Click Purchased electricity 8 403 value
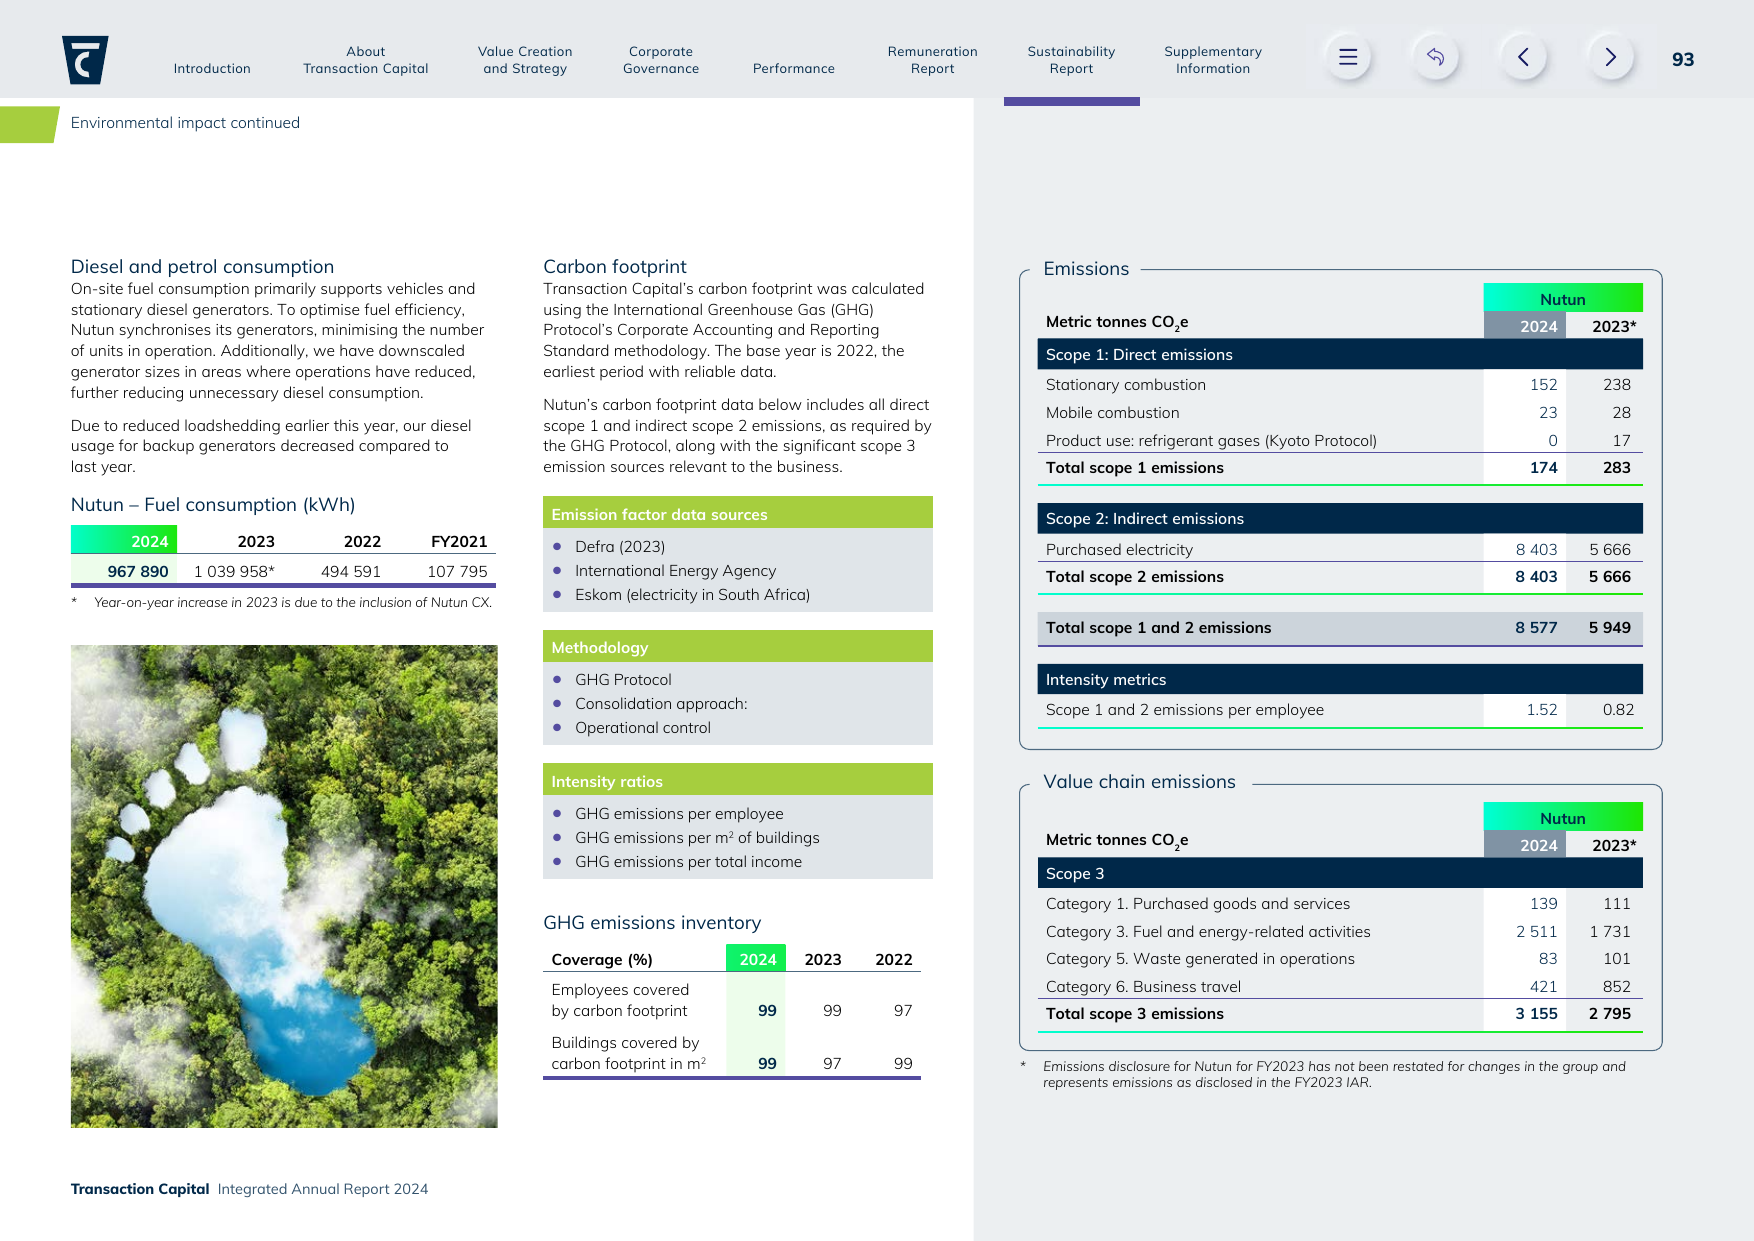Image resolution: width=1754 pixels, height=1241 pixels. (1536, 550)
